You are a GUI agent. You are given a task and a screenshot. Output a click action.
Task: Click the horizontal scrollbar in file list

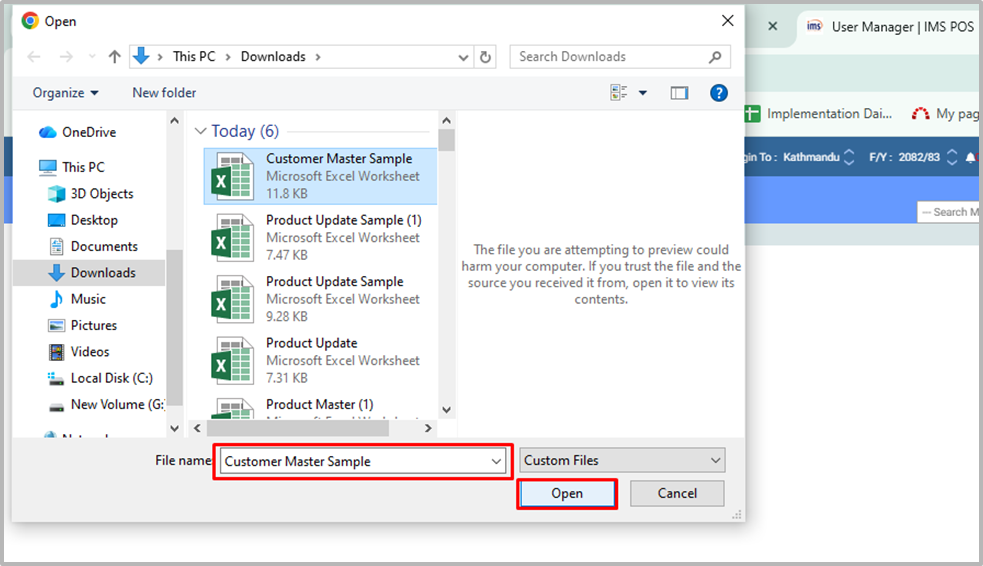298,428
